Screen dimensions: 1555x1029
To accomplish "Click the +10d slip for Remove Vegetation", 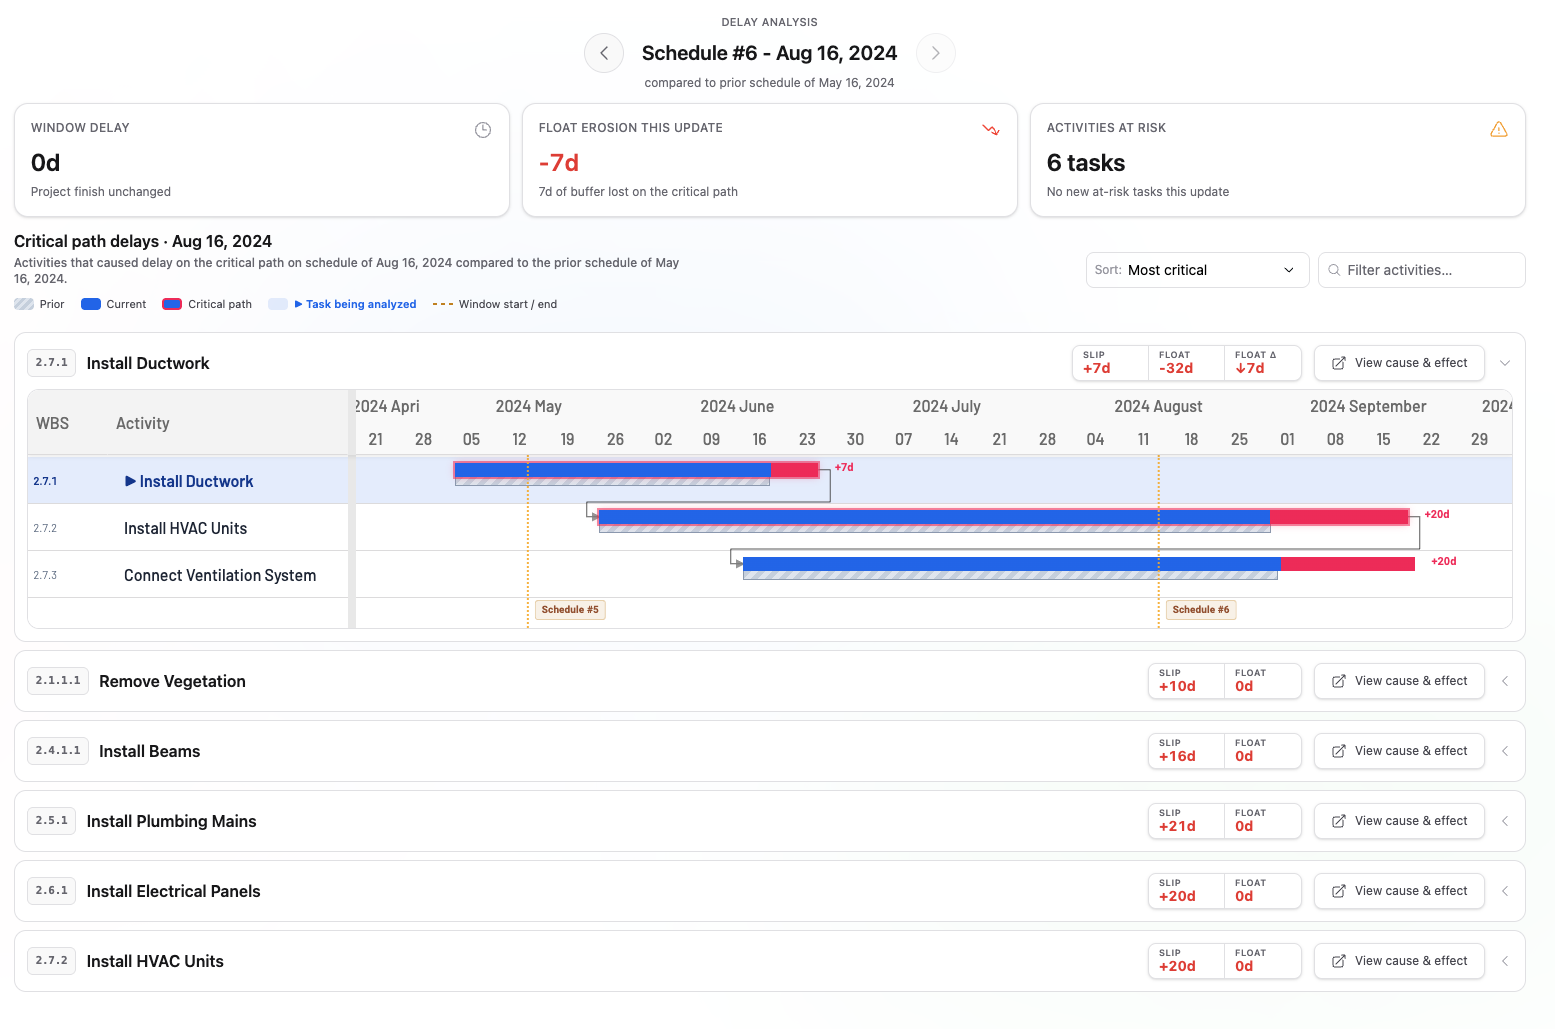I will click(1177, 686).
